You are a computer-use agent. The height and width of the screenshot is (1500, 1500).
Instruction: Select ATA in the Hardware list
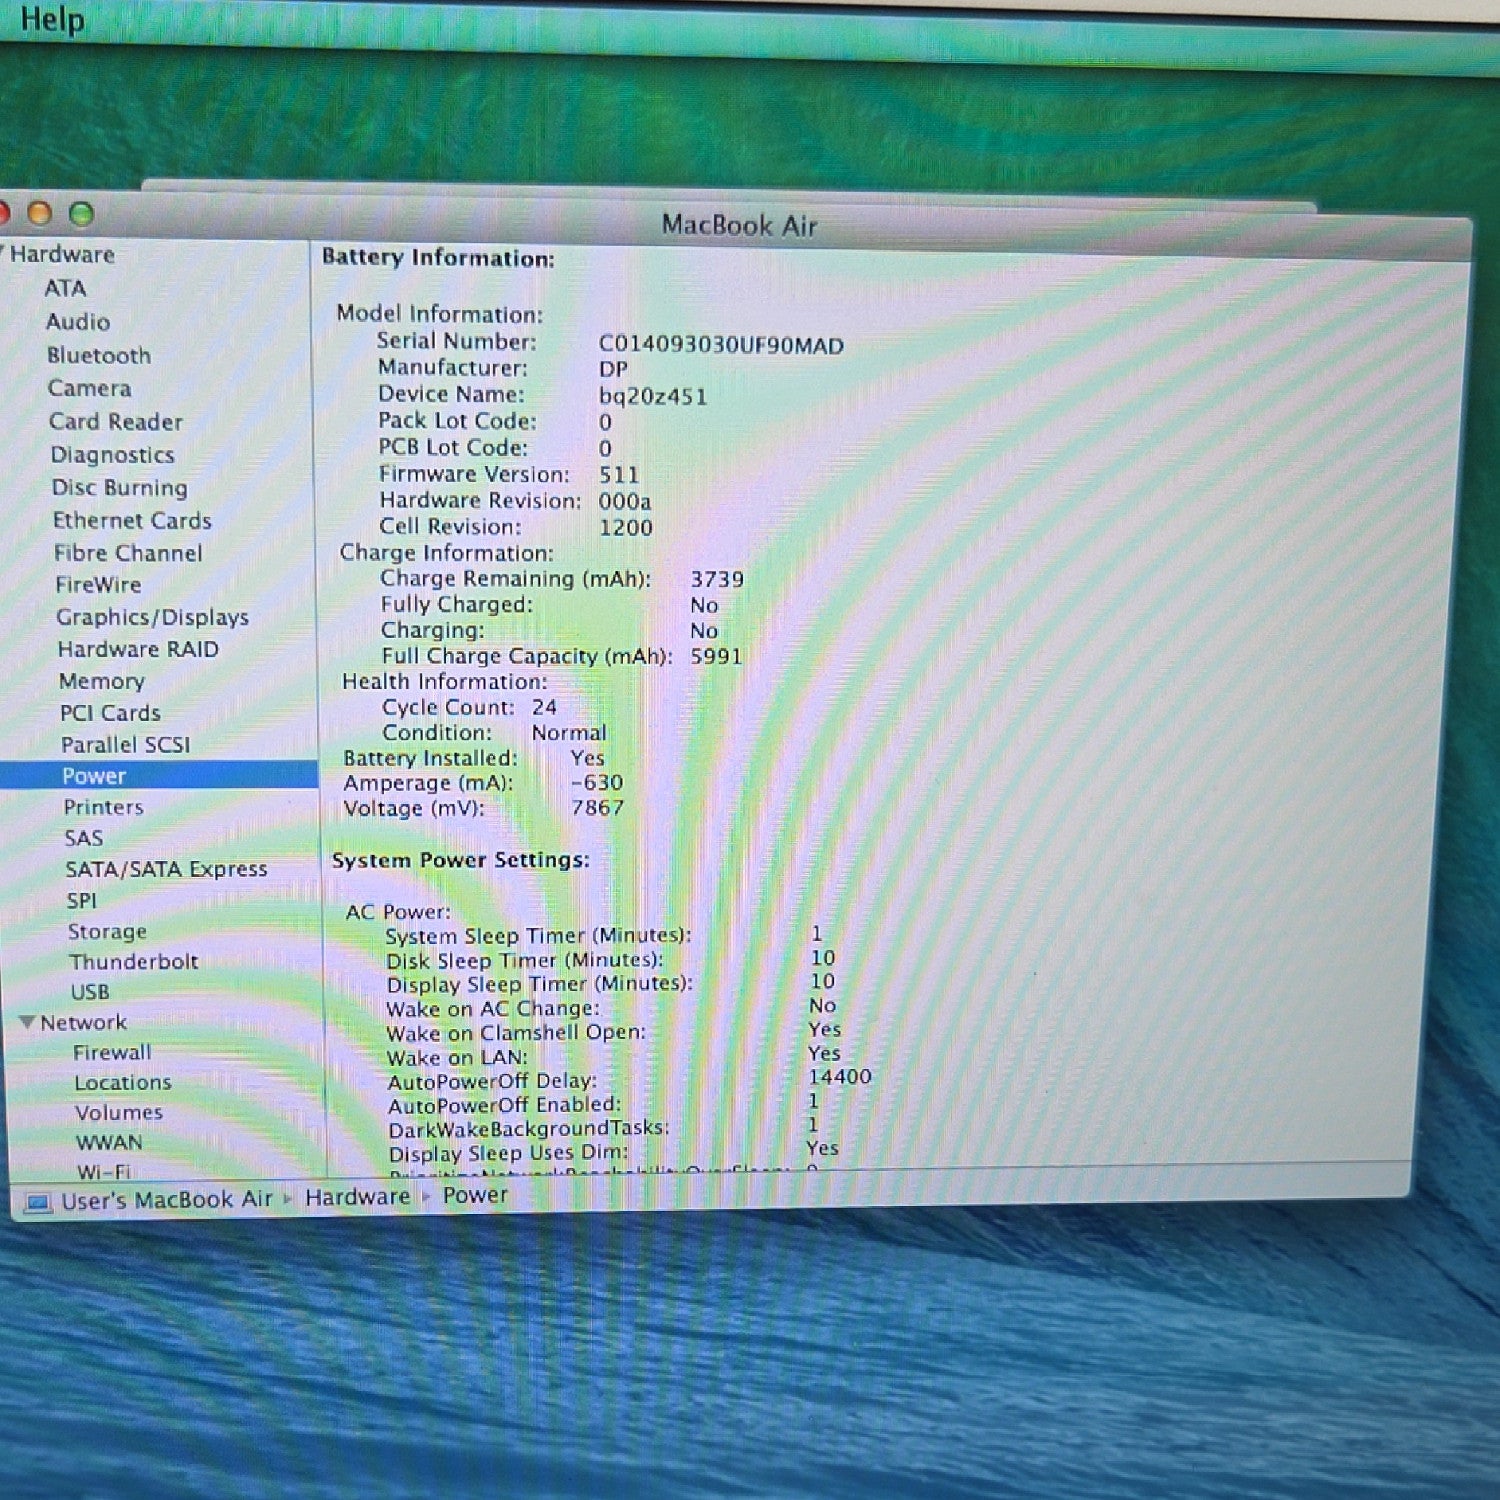(65, 288)
